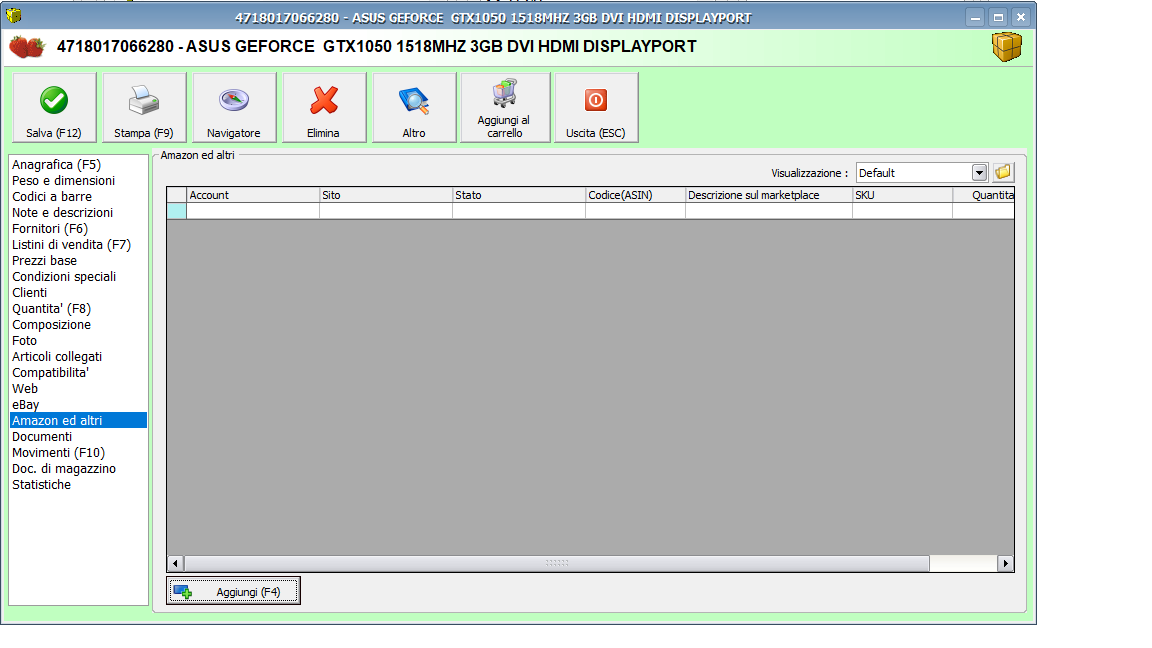Click the Quantita column header
This screenshot has height=648, width=1152.
point(983,195)
